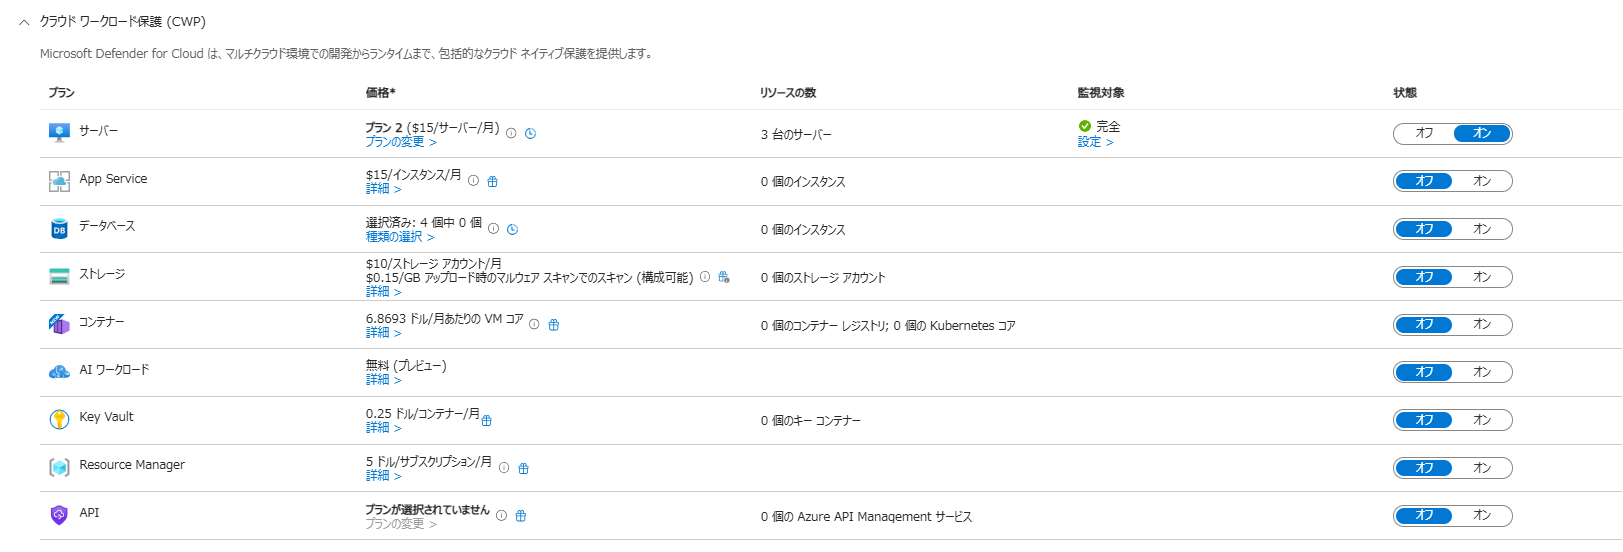Click the 状態 column header
Viewport: 1623px width, 552px height.
pos(1405,93)
